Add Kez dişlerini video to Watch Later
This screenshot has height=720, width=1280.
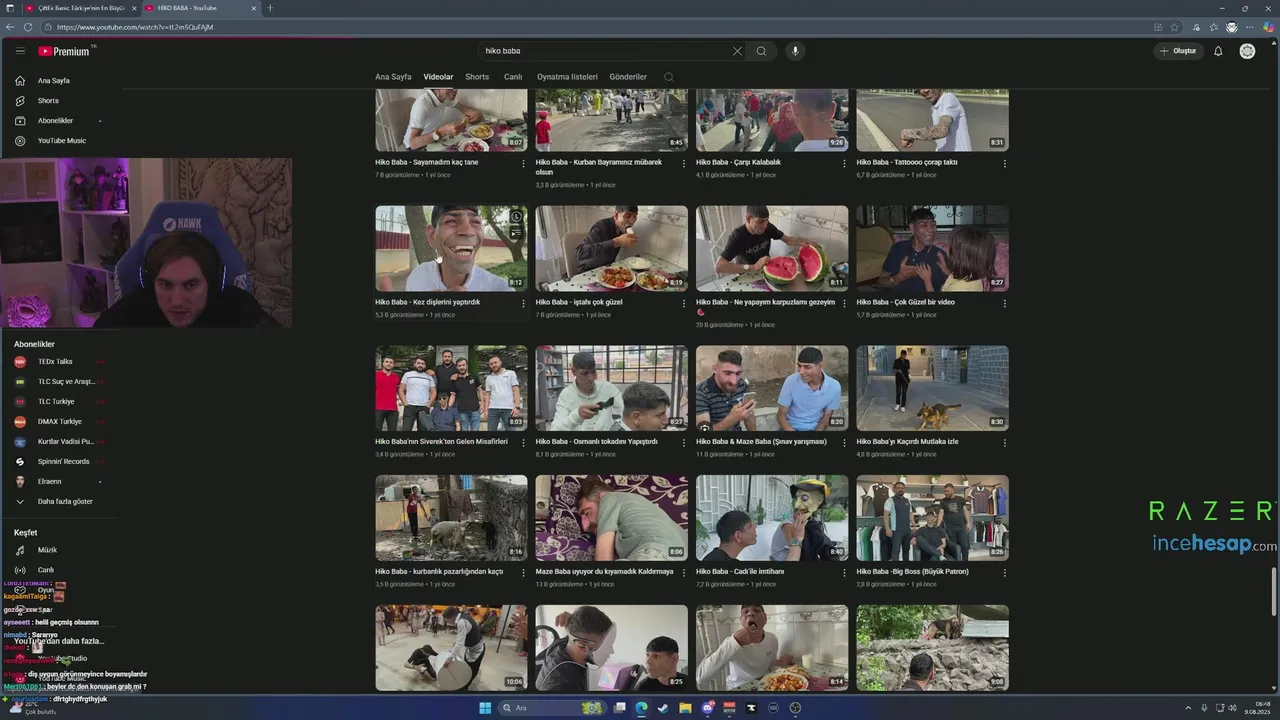(516, 217)
